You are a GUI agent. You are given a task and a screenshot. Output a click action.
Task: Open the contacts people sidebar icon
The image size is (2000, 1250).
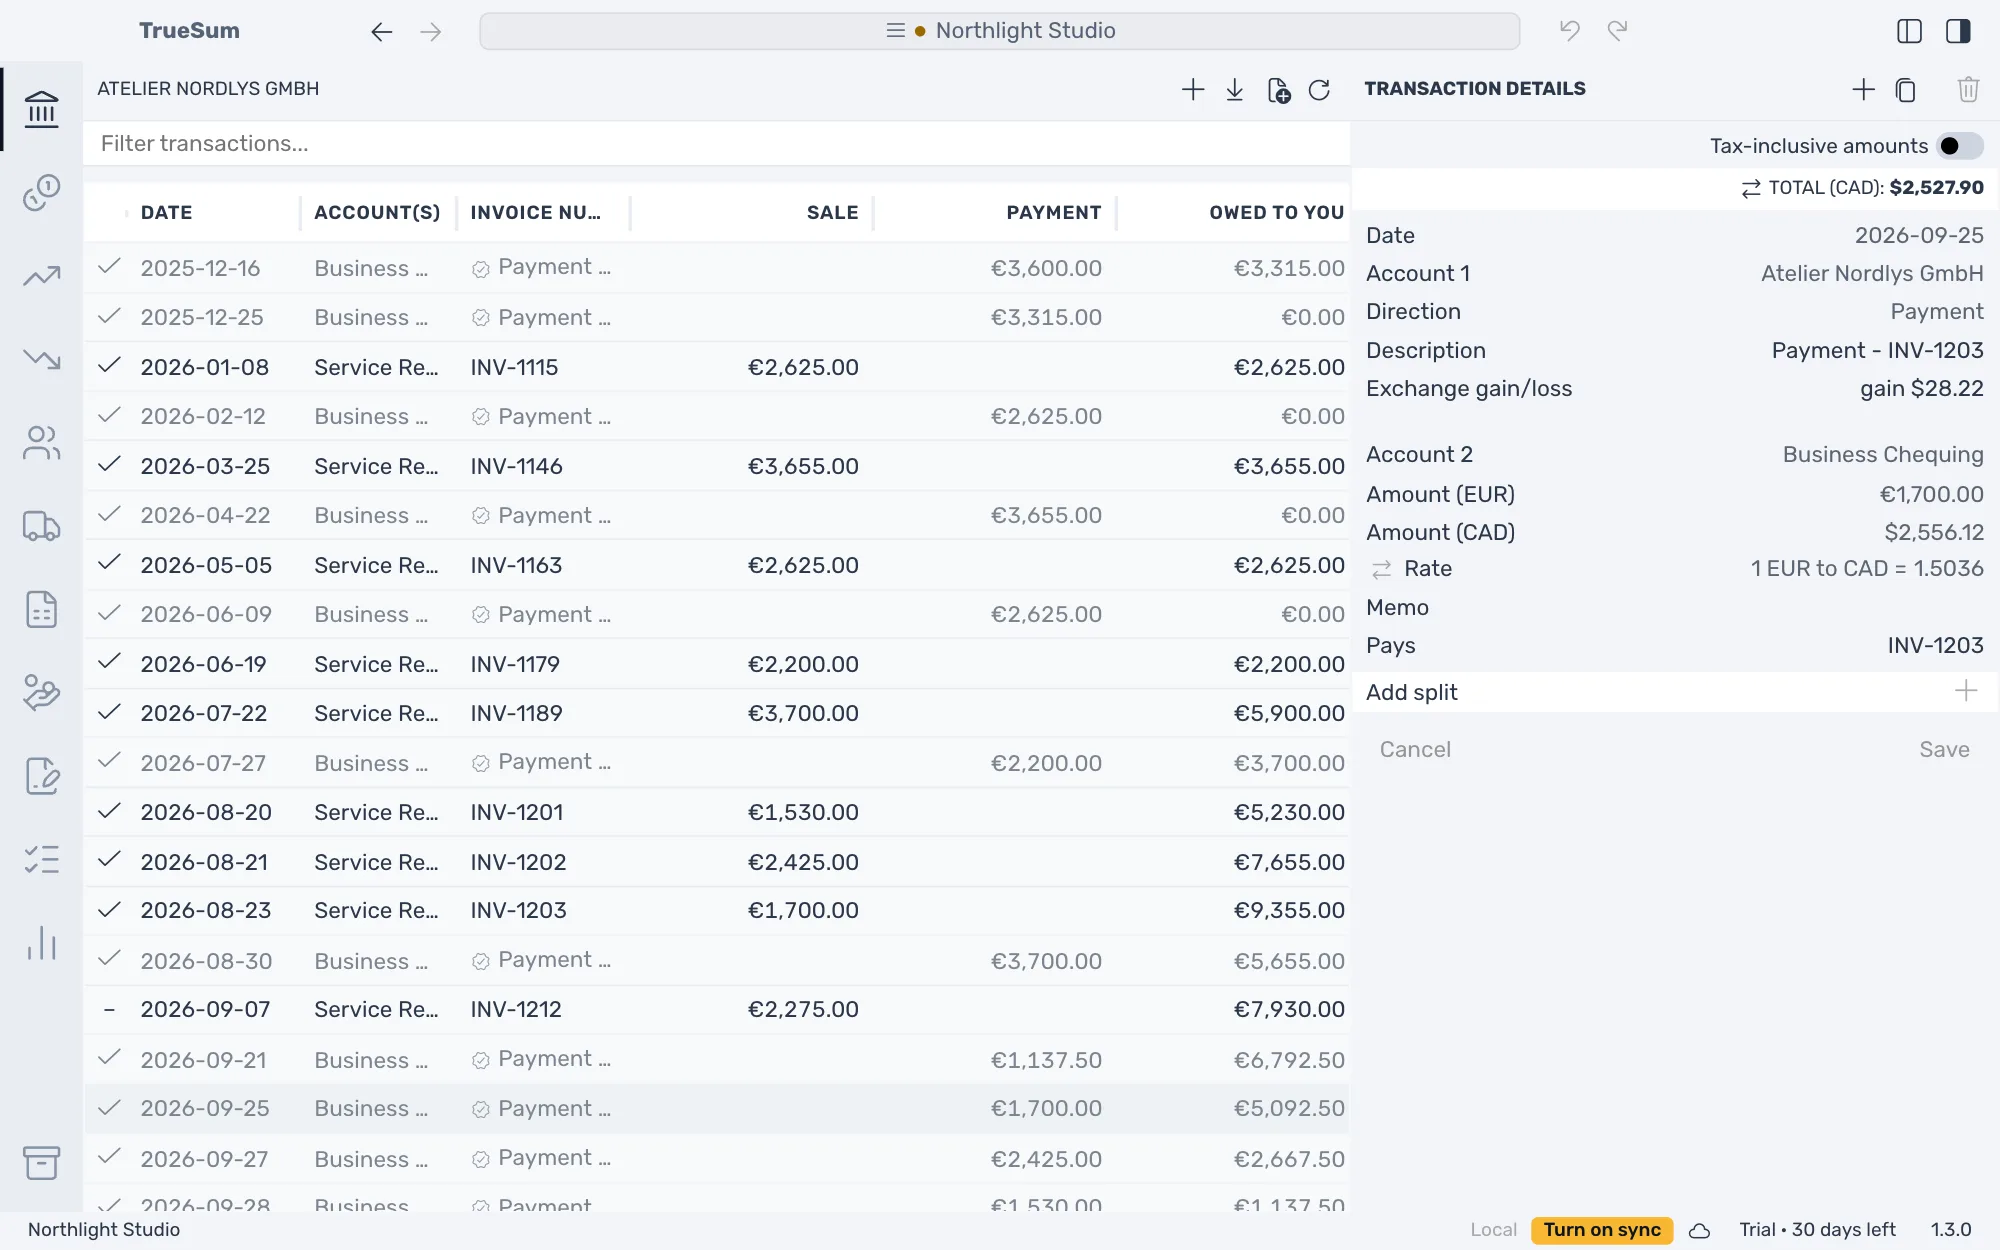(x=41, y=443)
